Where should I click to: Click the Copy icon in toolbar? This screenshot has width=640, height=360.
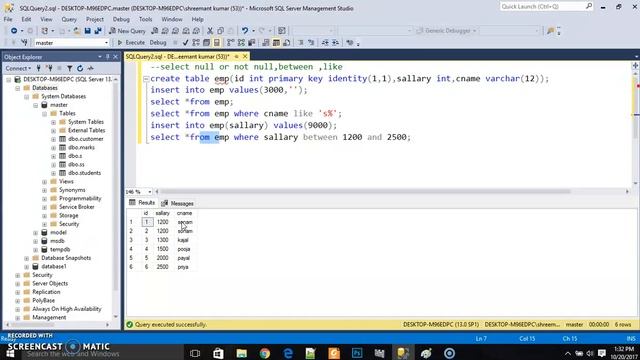220,31
